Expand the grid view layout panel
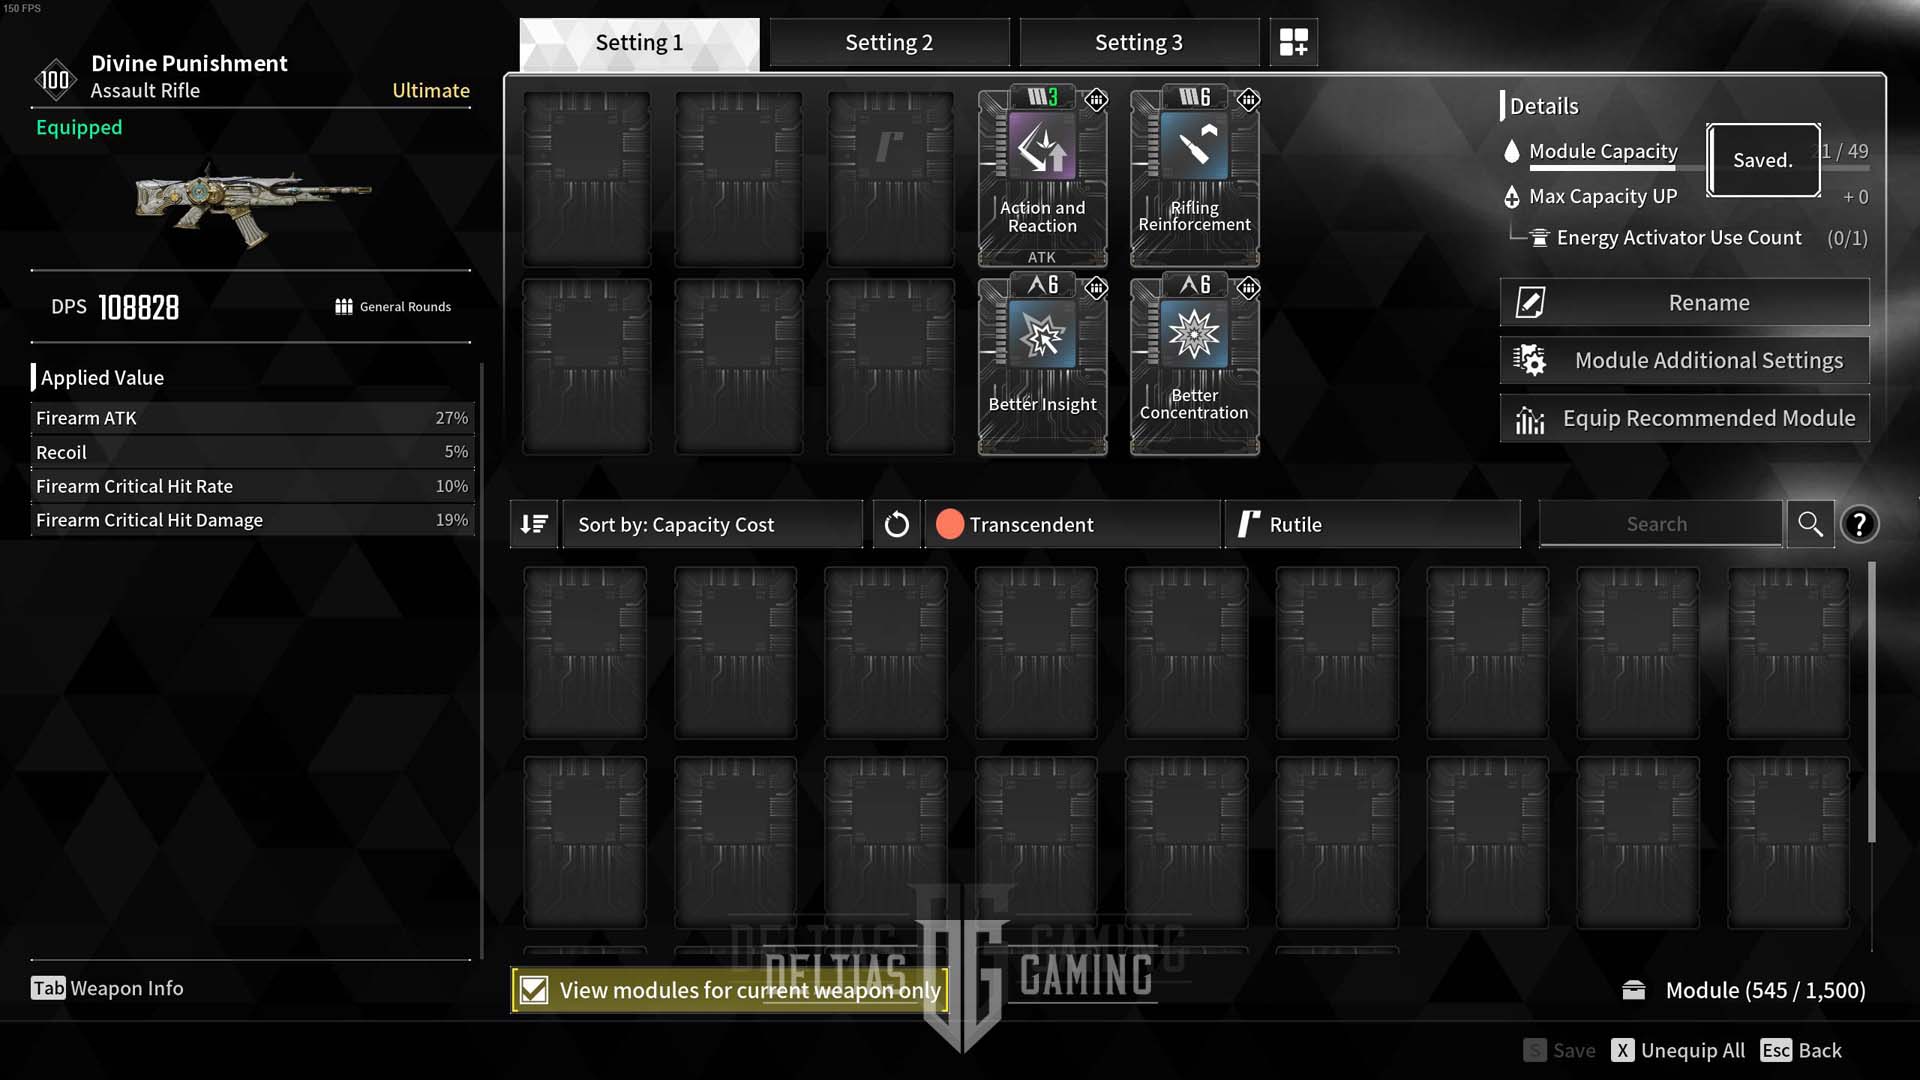Image resolution: width=1920 pixels, height=1080 pixels. pyautogui.click(x=1292, y=41)
